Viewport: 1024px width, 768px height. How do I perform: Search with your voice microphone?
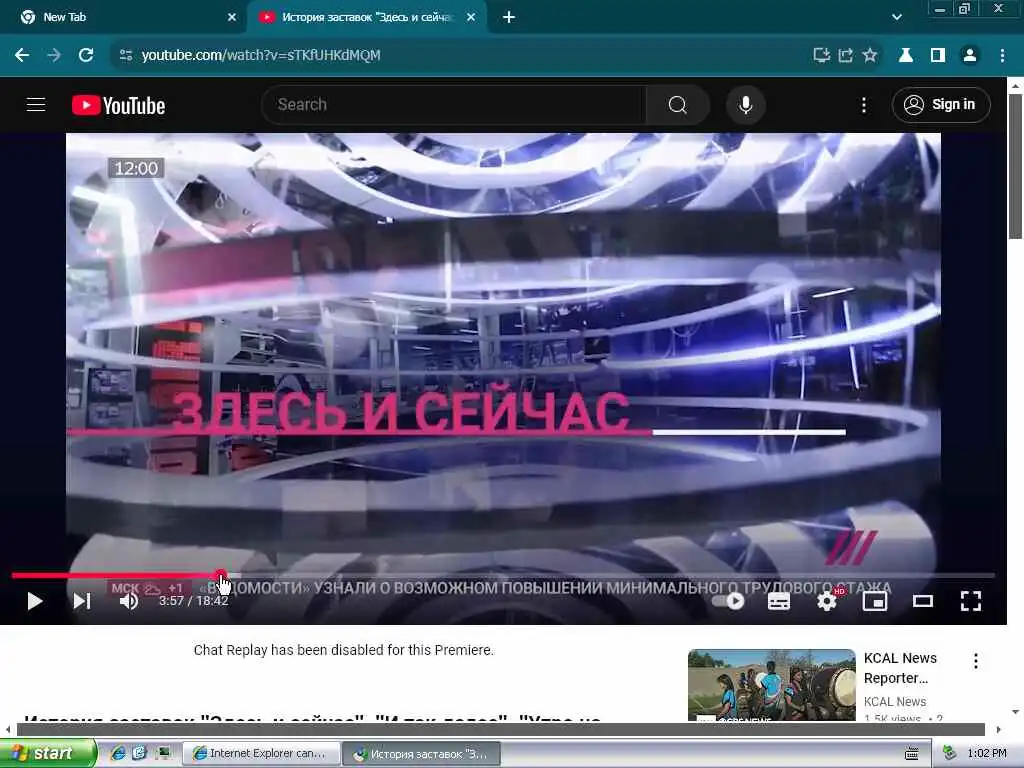coord(745,104)
